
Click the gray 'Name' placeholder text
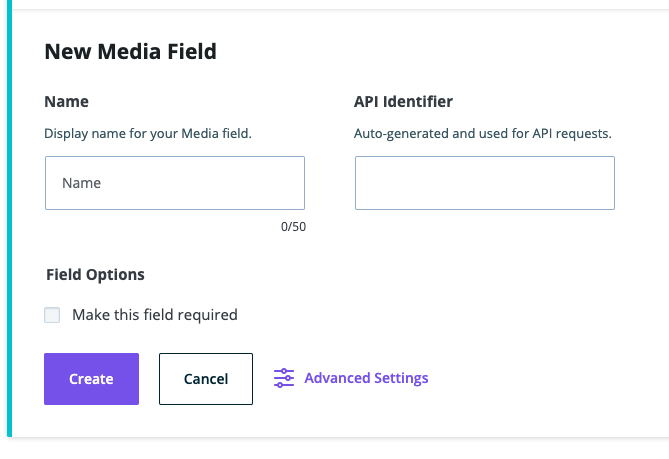click(81, 183)
